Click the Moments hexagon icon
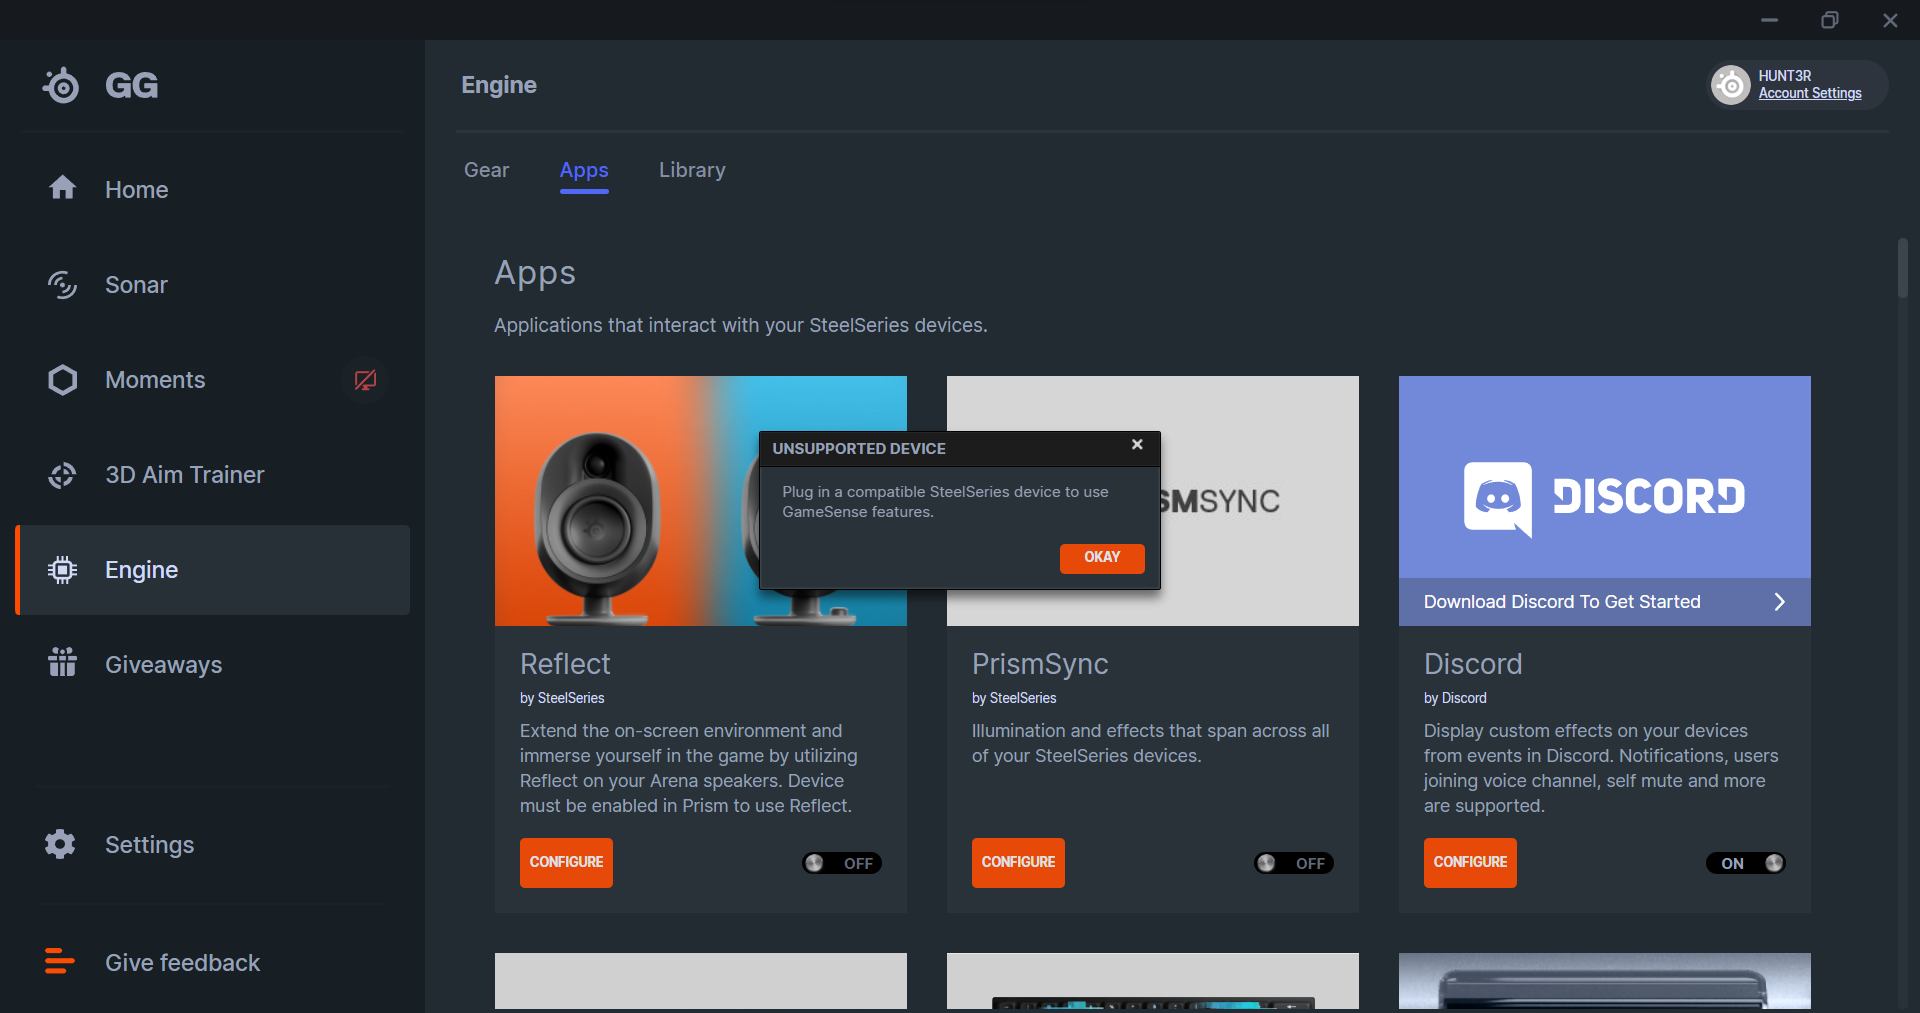 pos(62,380)
